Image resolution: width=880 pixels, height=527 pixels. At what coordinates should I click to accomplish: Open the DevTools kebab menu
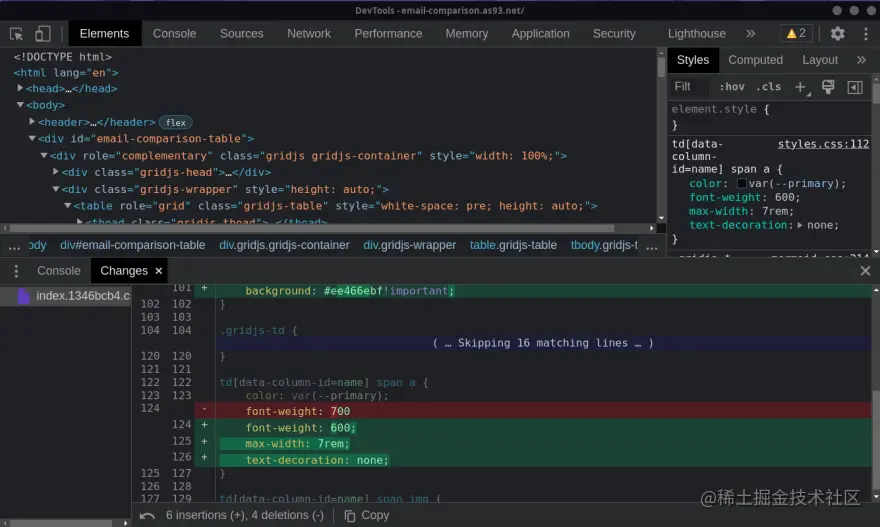tap(865, 34)
